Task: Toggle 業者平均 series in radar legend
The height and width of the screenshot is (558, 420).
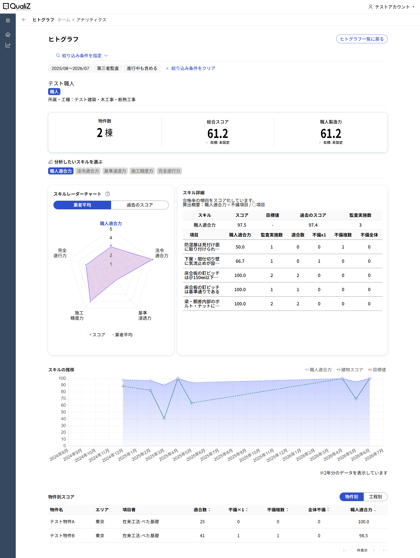Action: (122, 335)
